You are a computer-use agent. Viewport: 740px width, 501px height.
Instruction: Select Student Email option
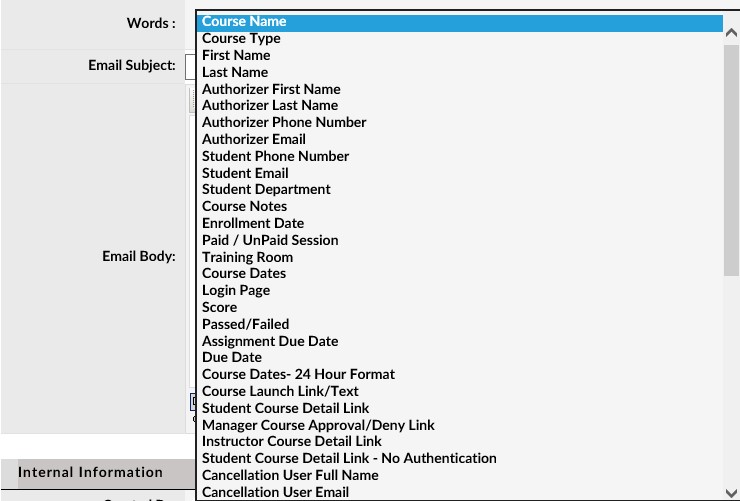click(459, 174)
